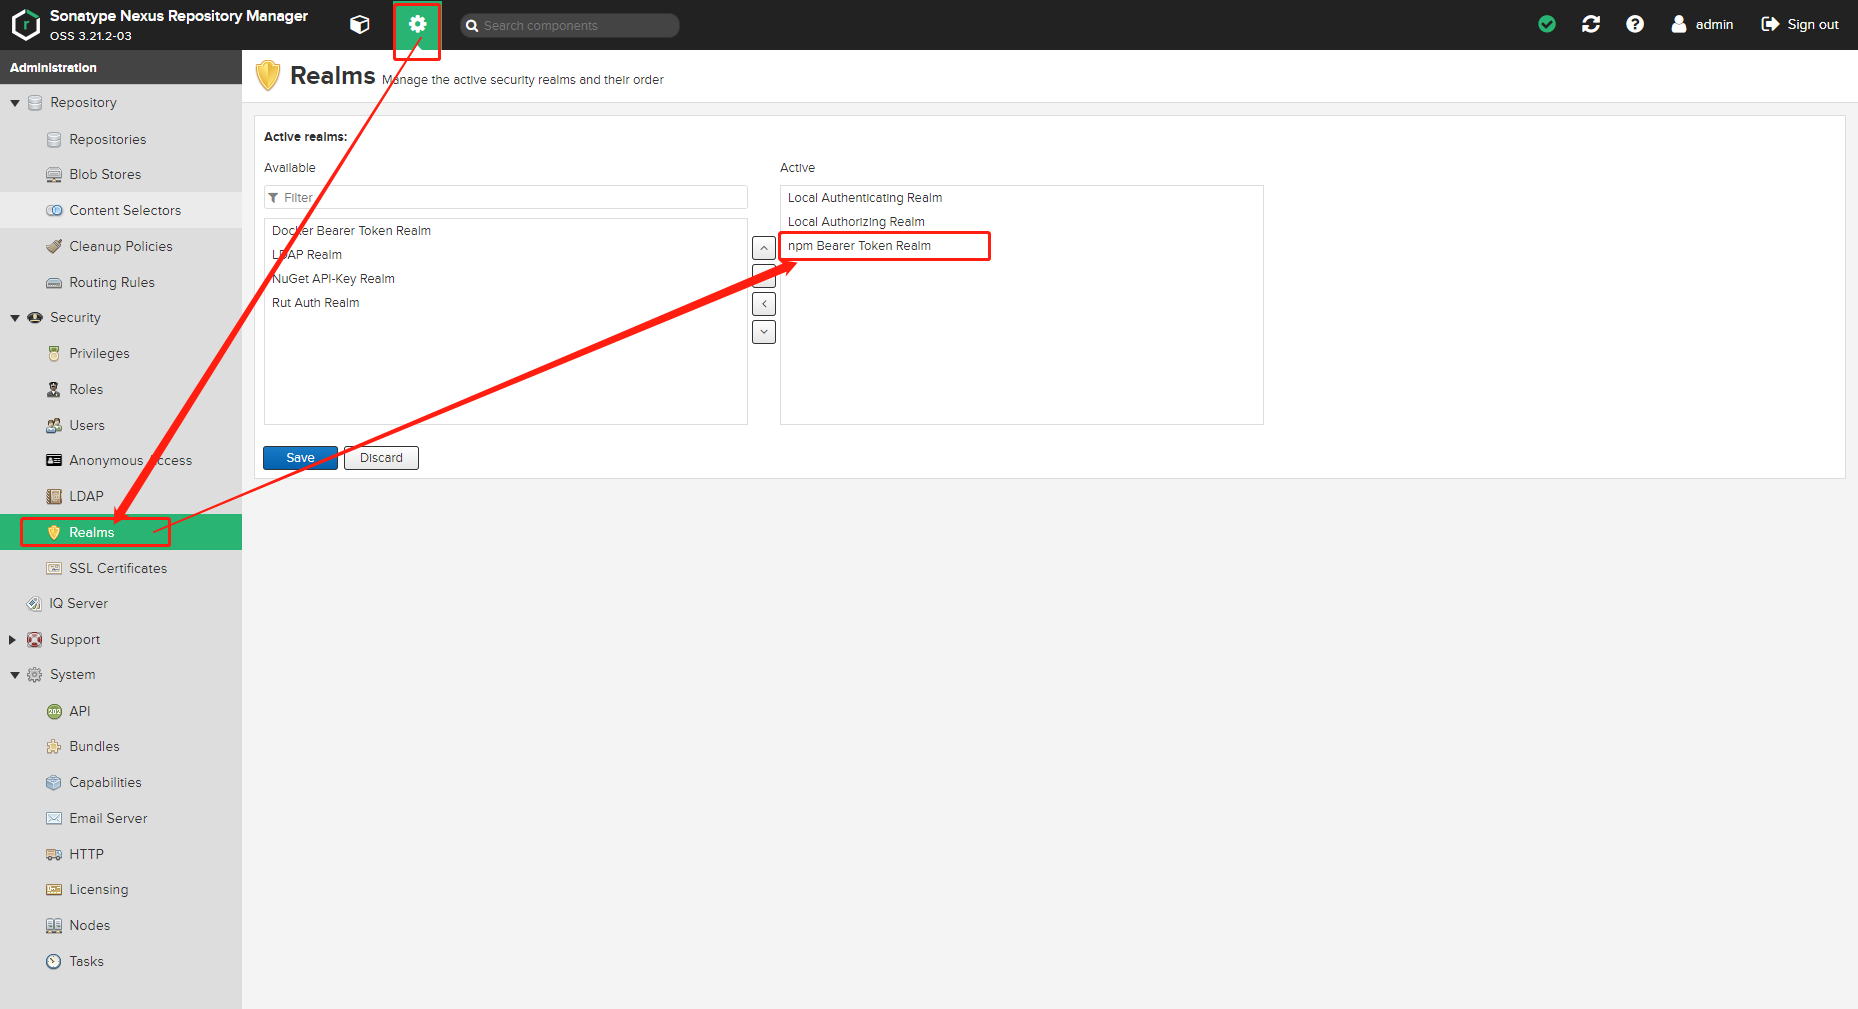Open the Administration gear icon
The image size is (1858, 1009).
pyautogui.click(x=418, y=25)
